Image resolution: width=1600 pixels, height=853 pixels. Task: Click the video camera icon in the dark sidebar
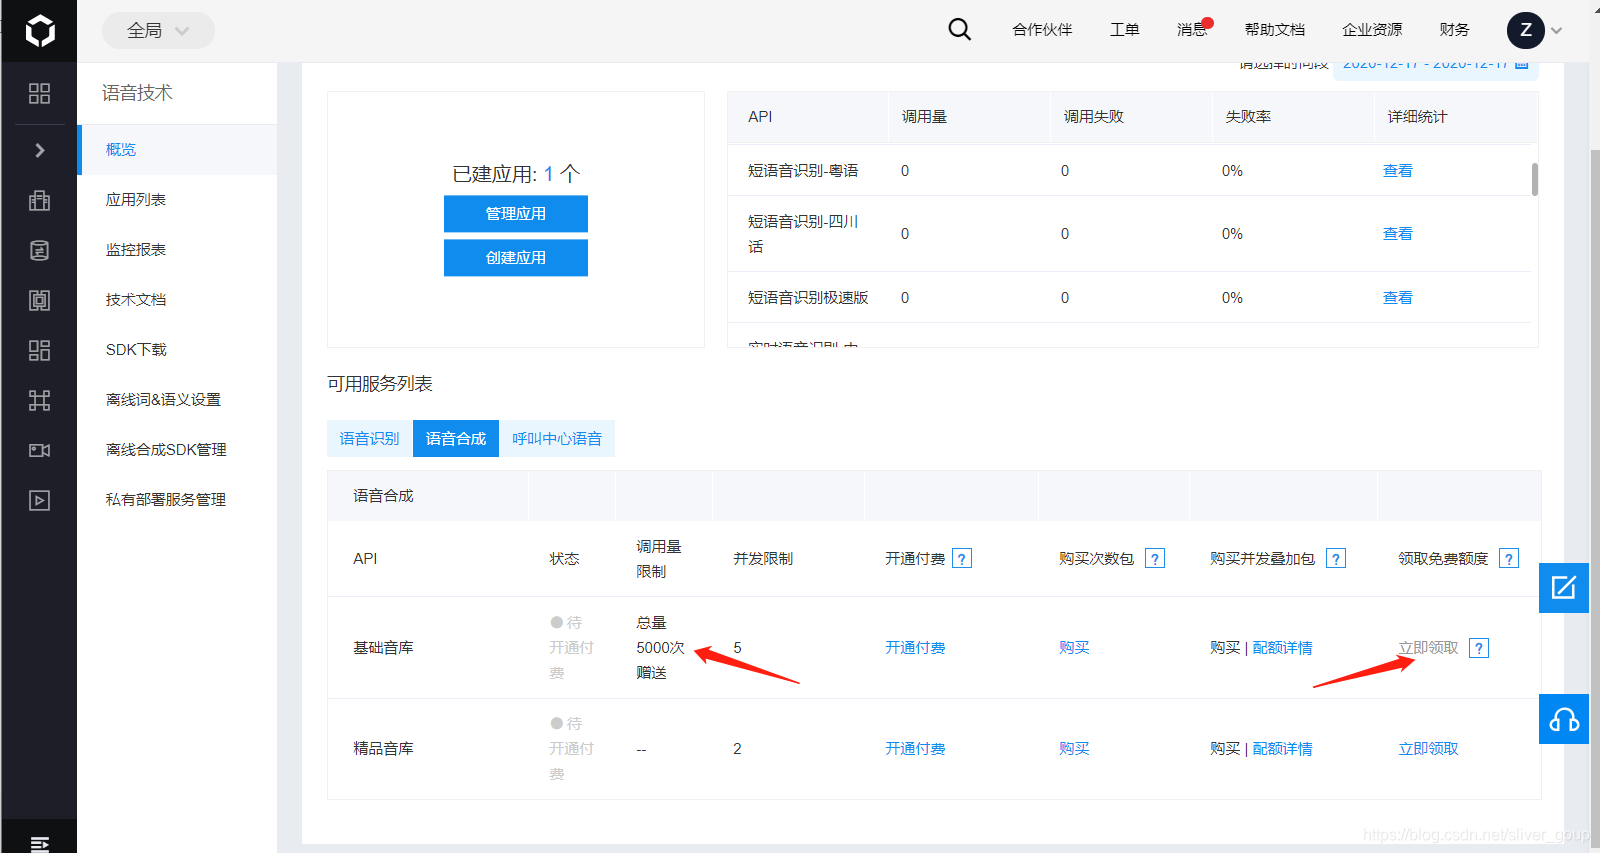(x=39, y=450)
